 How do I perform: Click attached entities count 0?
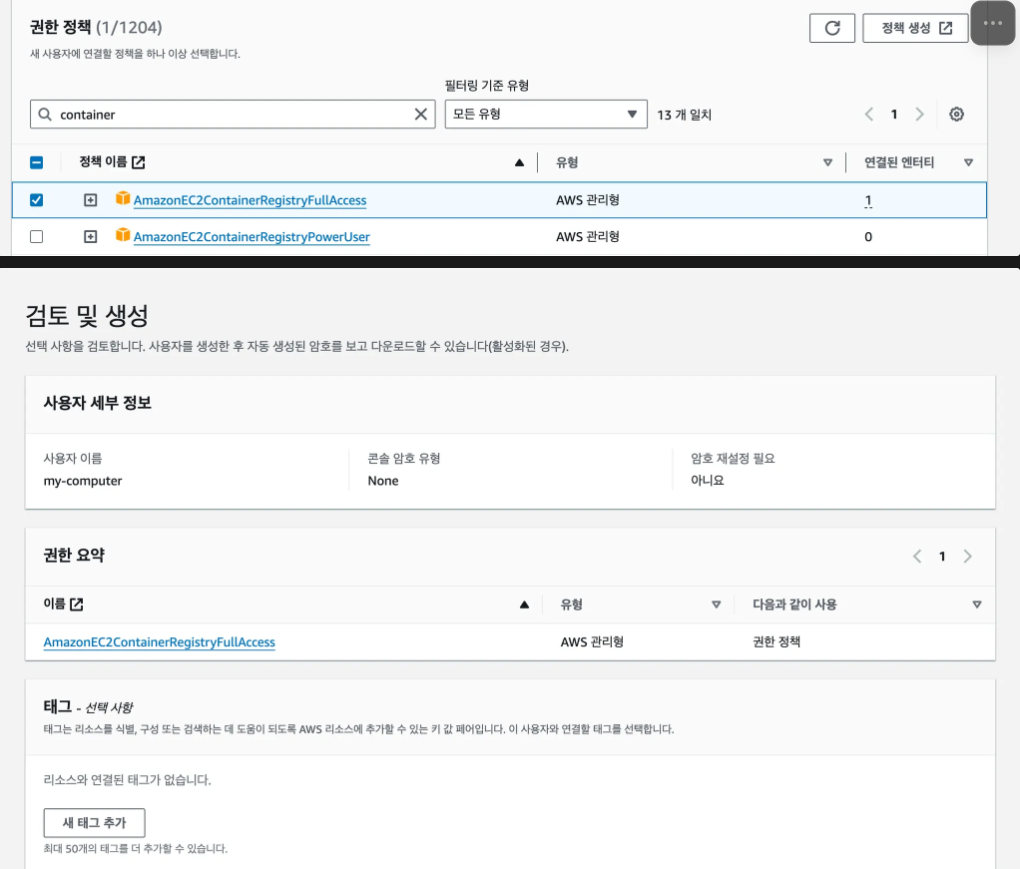[x=868, y=237]
